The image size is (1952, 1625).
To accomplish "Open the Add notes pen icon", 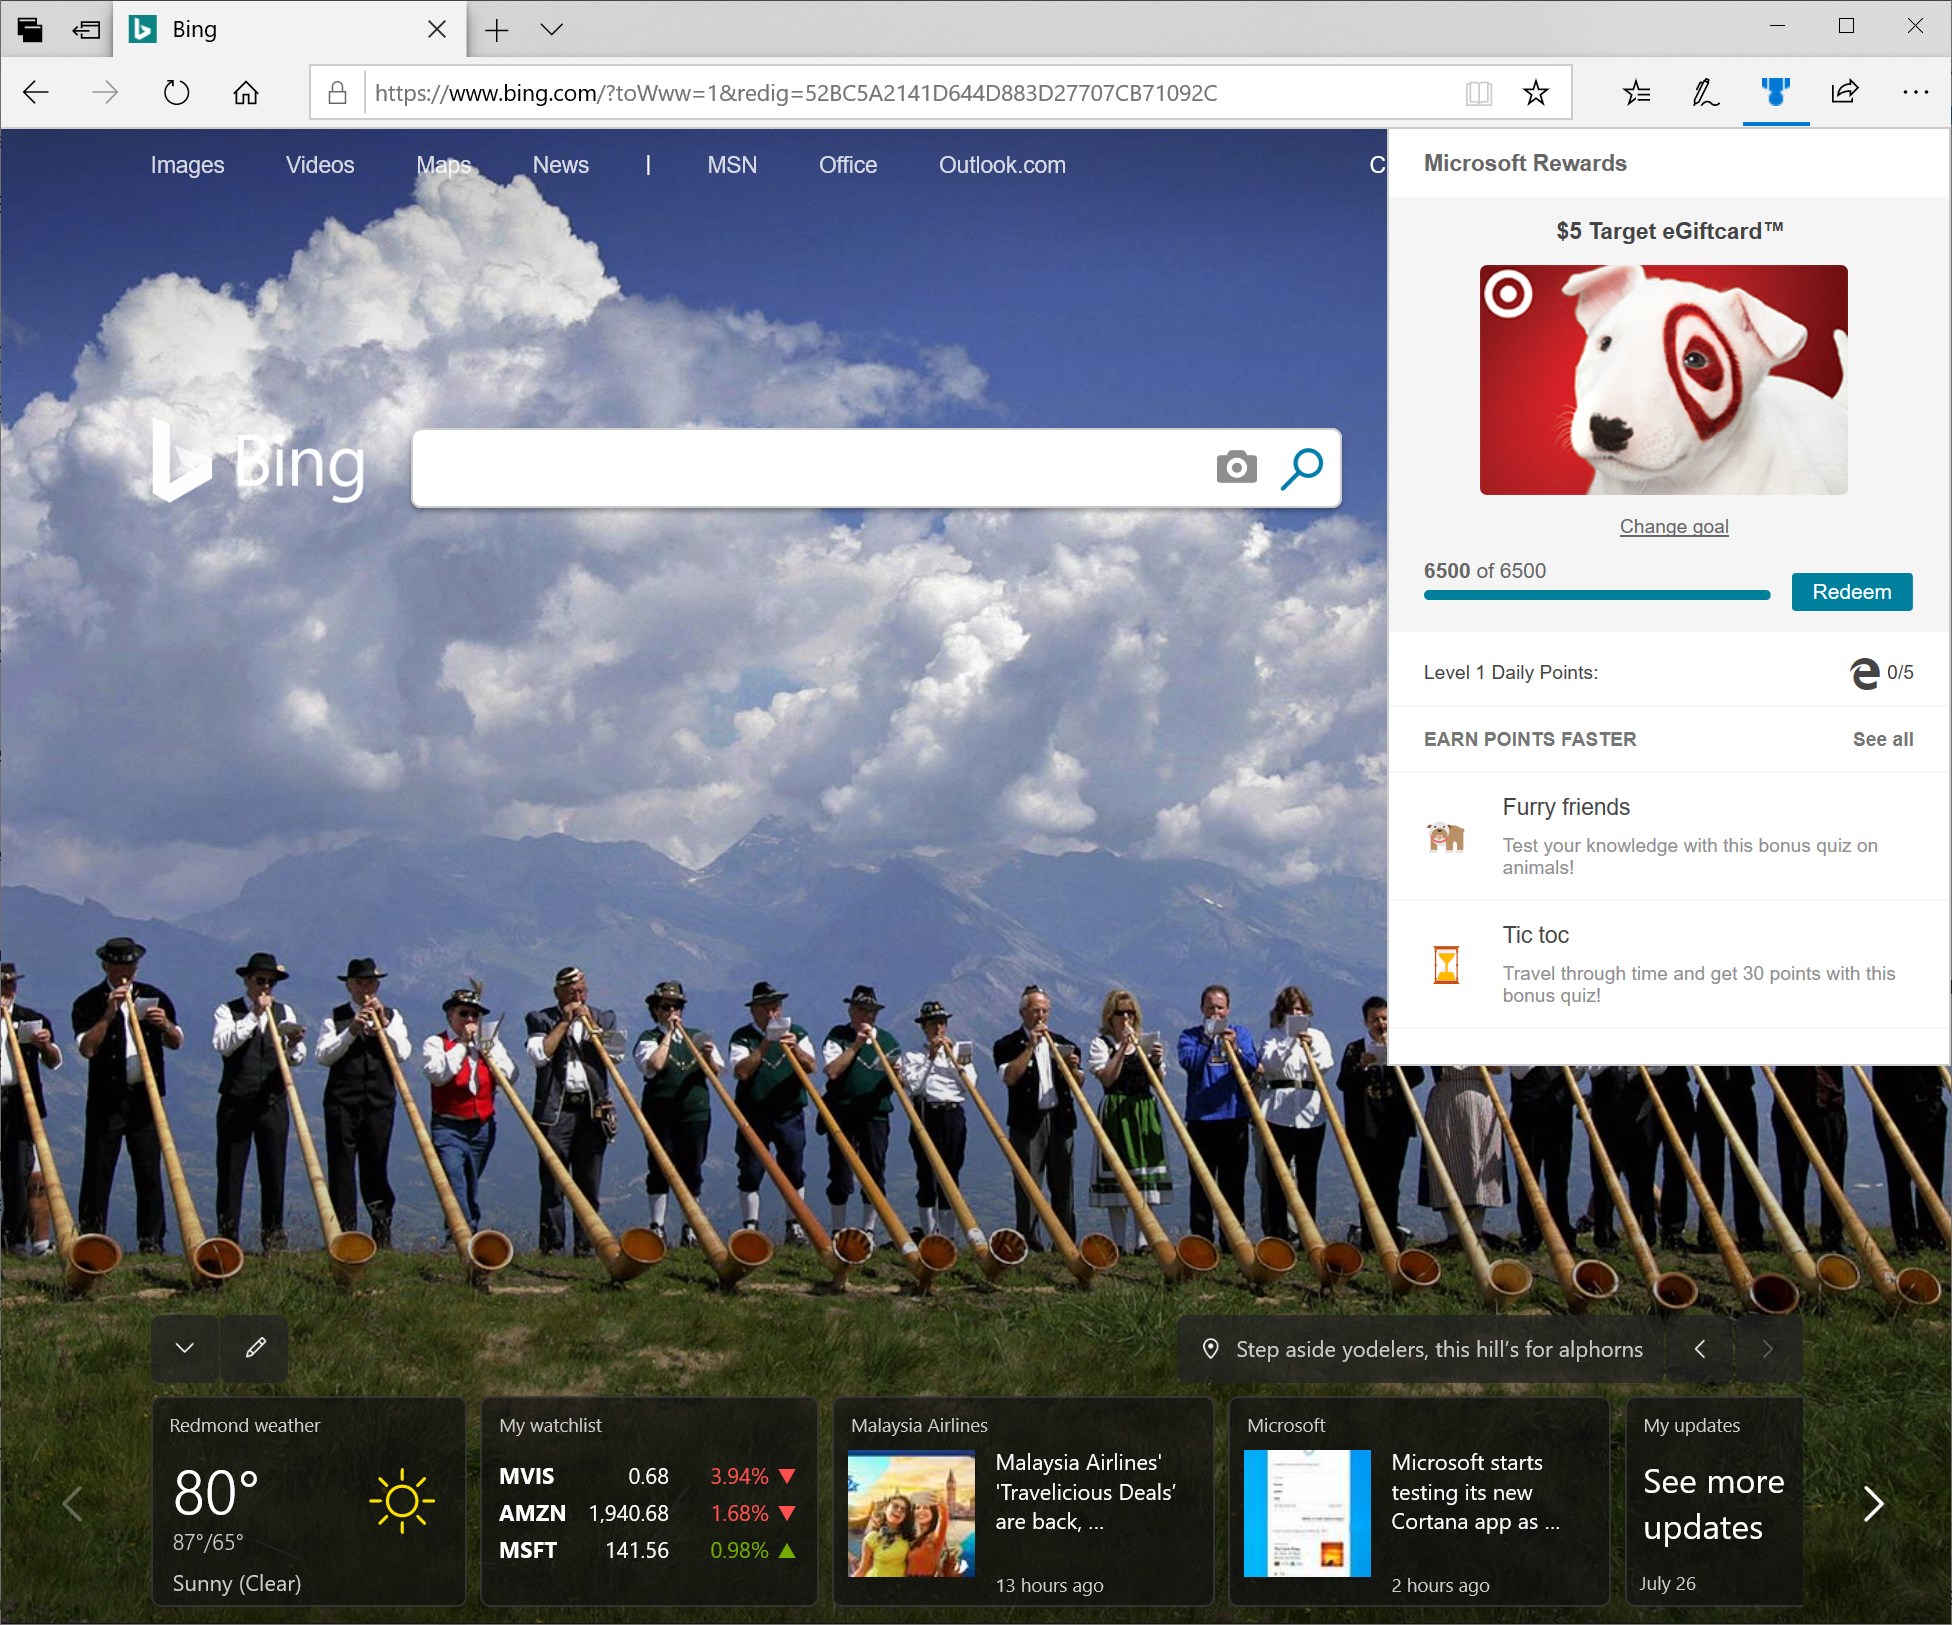I will (x=1705, y=93).
